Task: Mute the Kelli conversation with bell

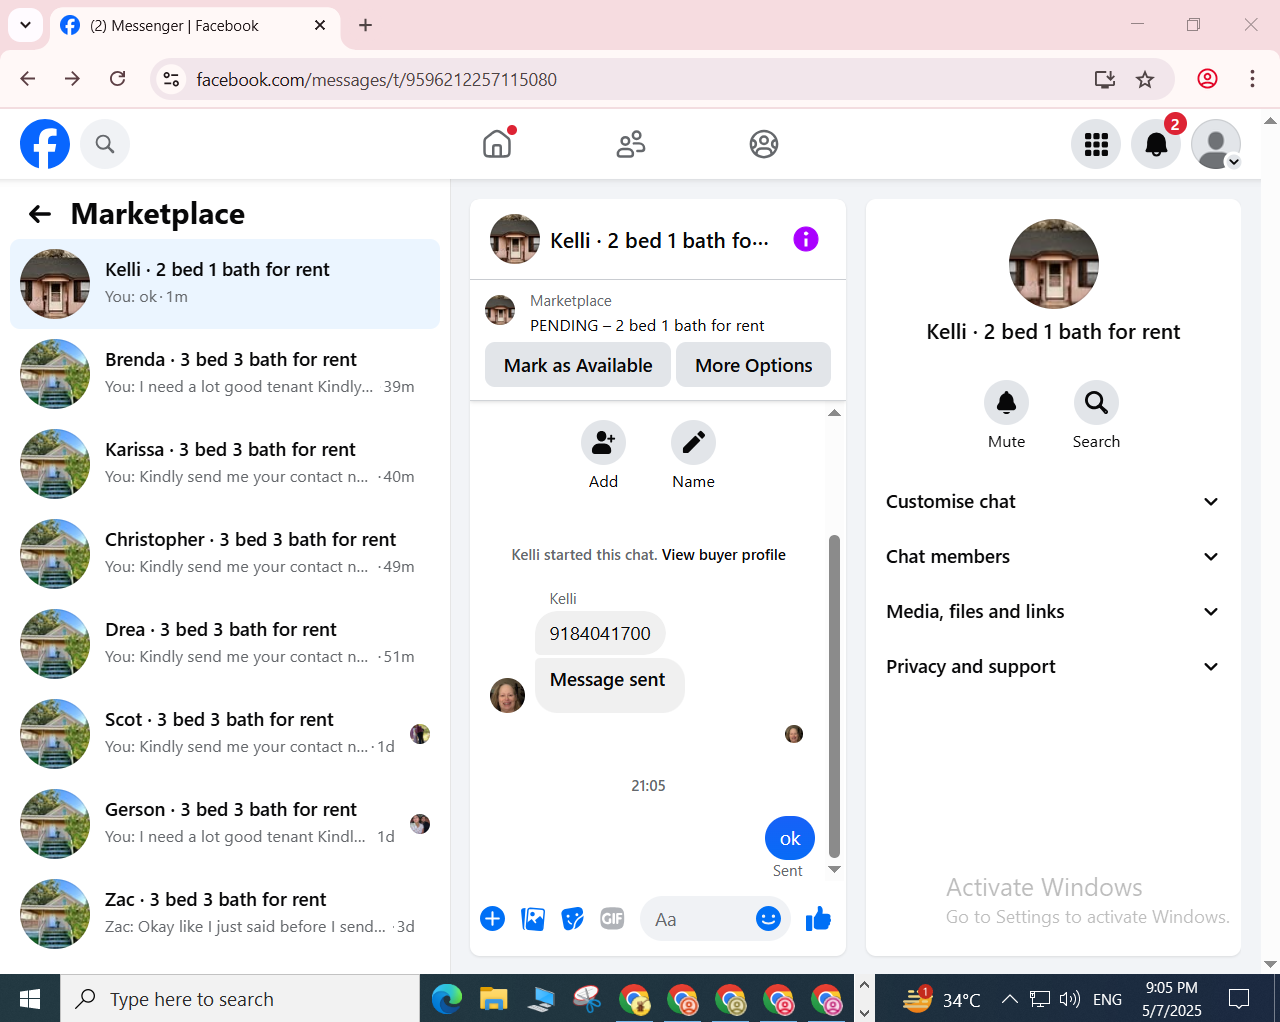Action: [x=1006, y=402]
